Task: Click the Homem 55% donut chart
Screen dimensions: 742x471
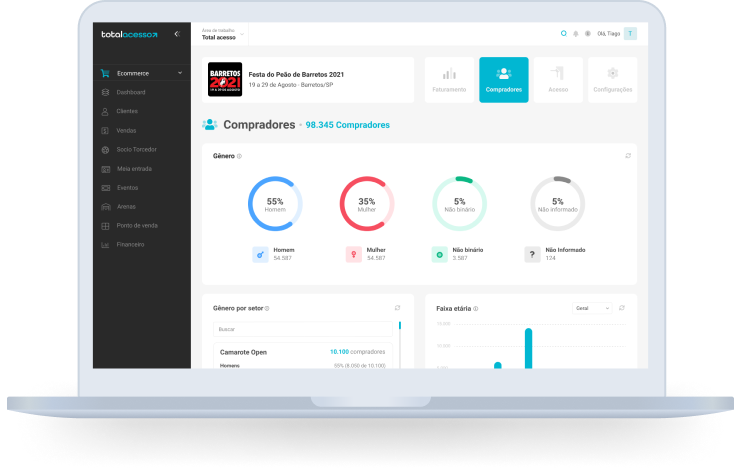Action: click(275, 204)
